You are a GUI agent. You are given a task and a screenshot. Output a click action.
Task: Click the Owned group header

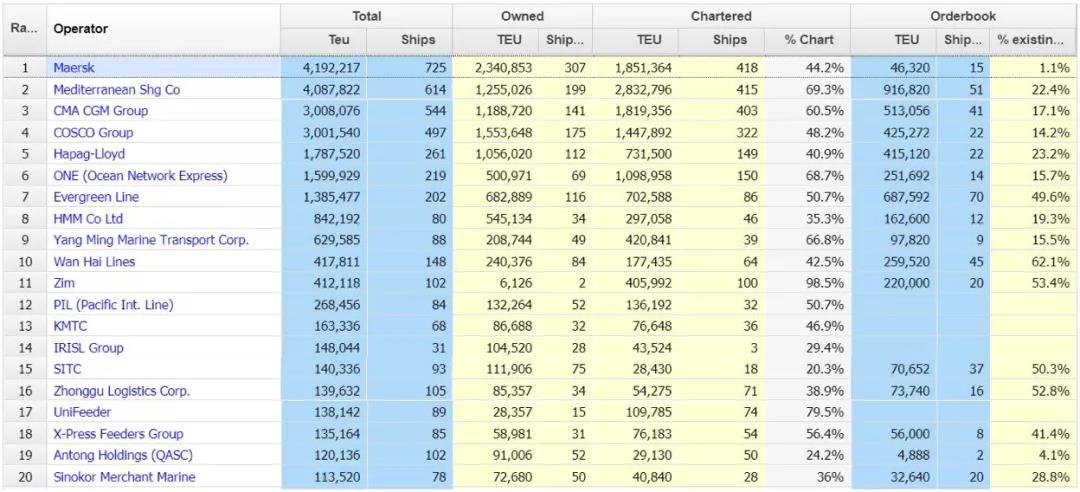522,16
